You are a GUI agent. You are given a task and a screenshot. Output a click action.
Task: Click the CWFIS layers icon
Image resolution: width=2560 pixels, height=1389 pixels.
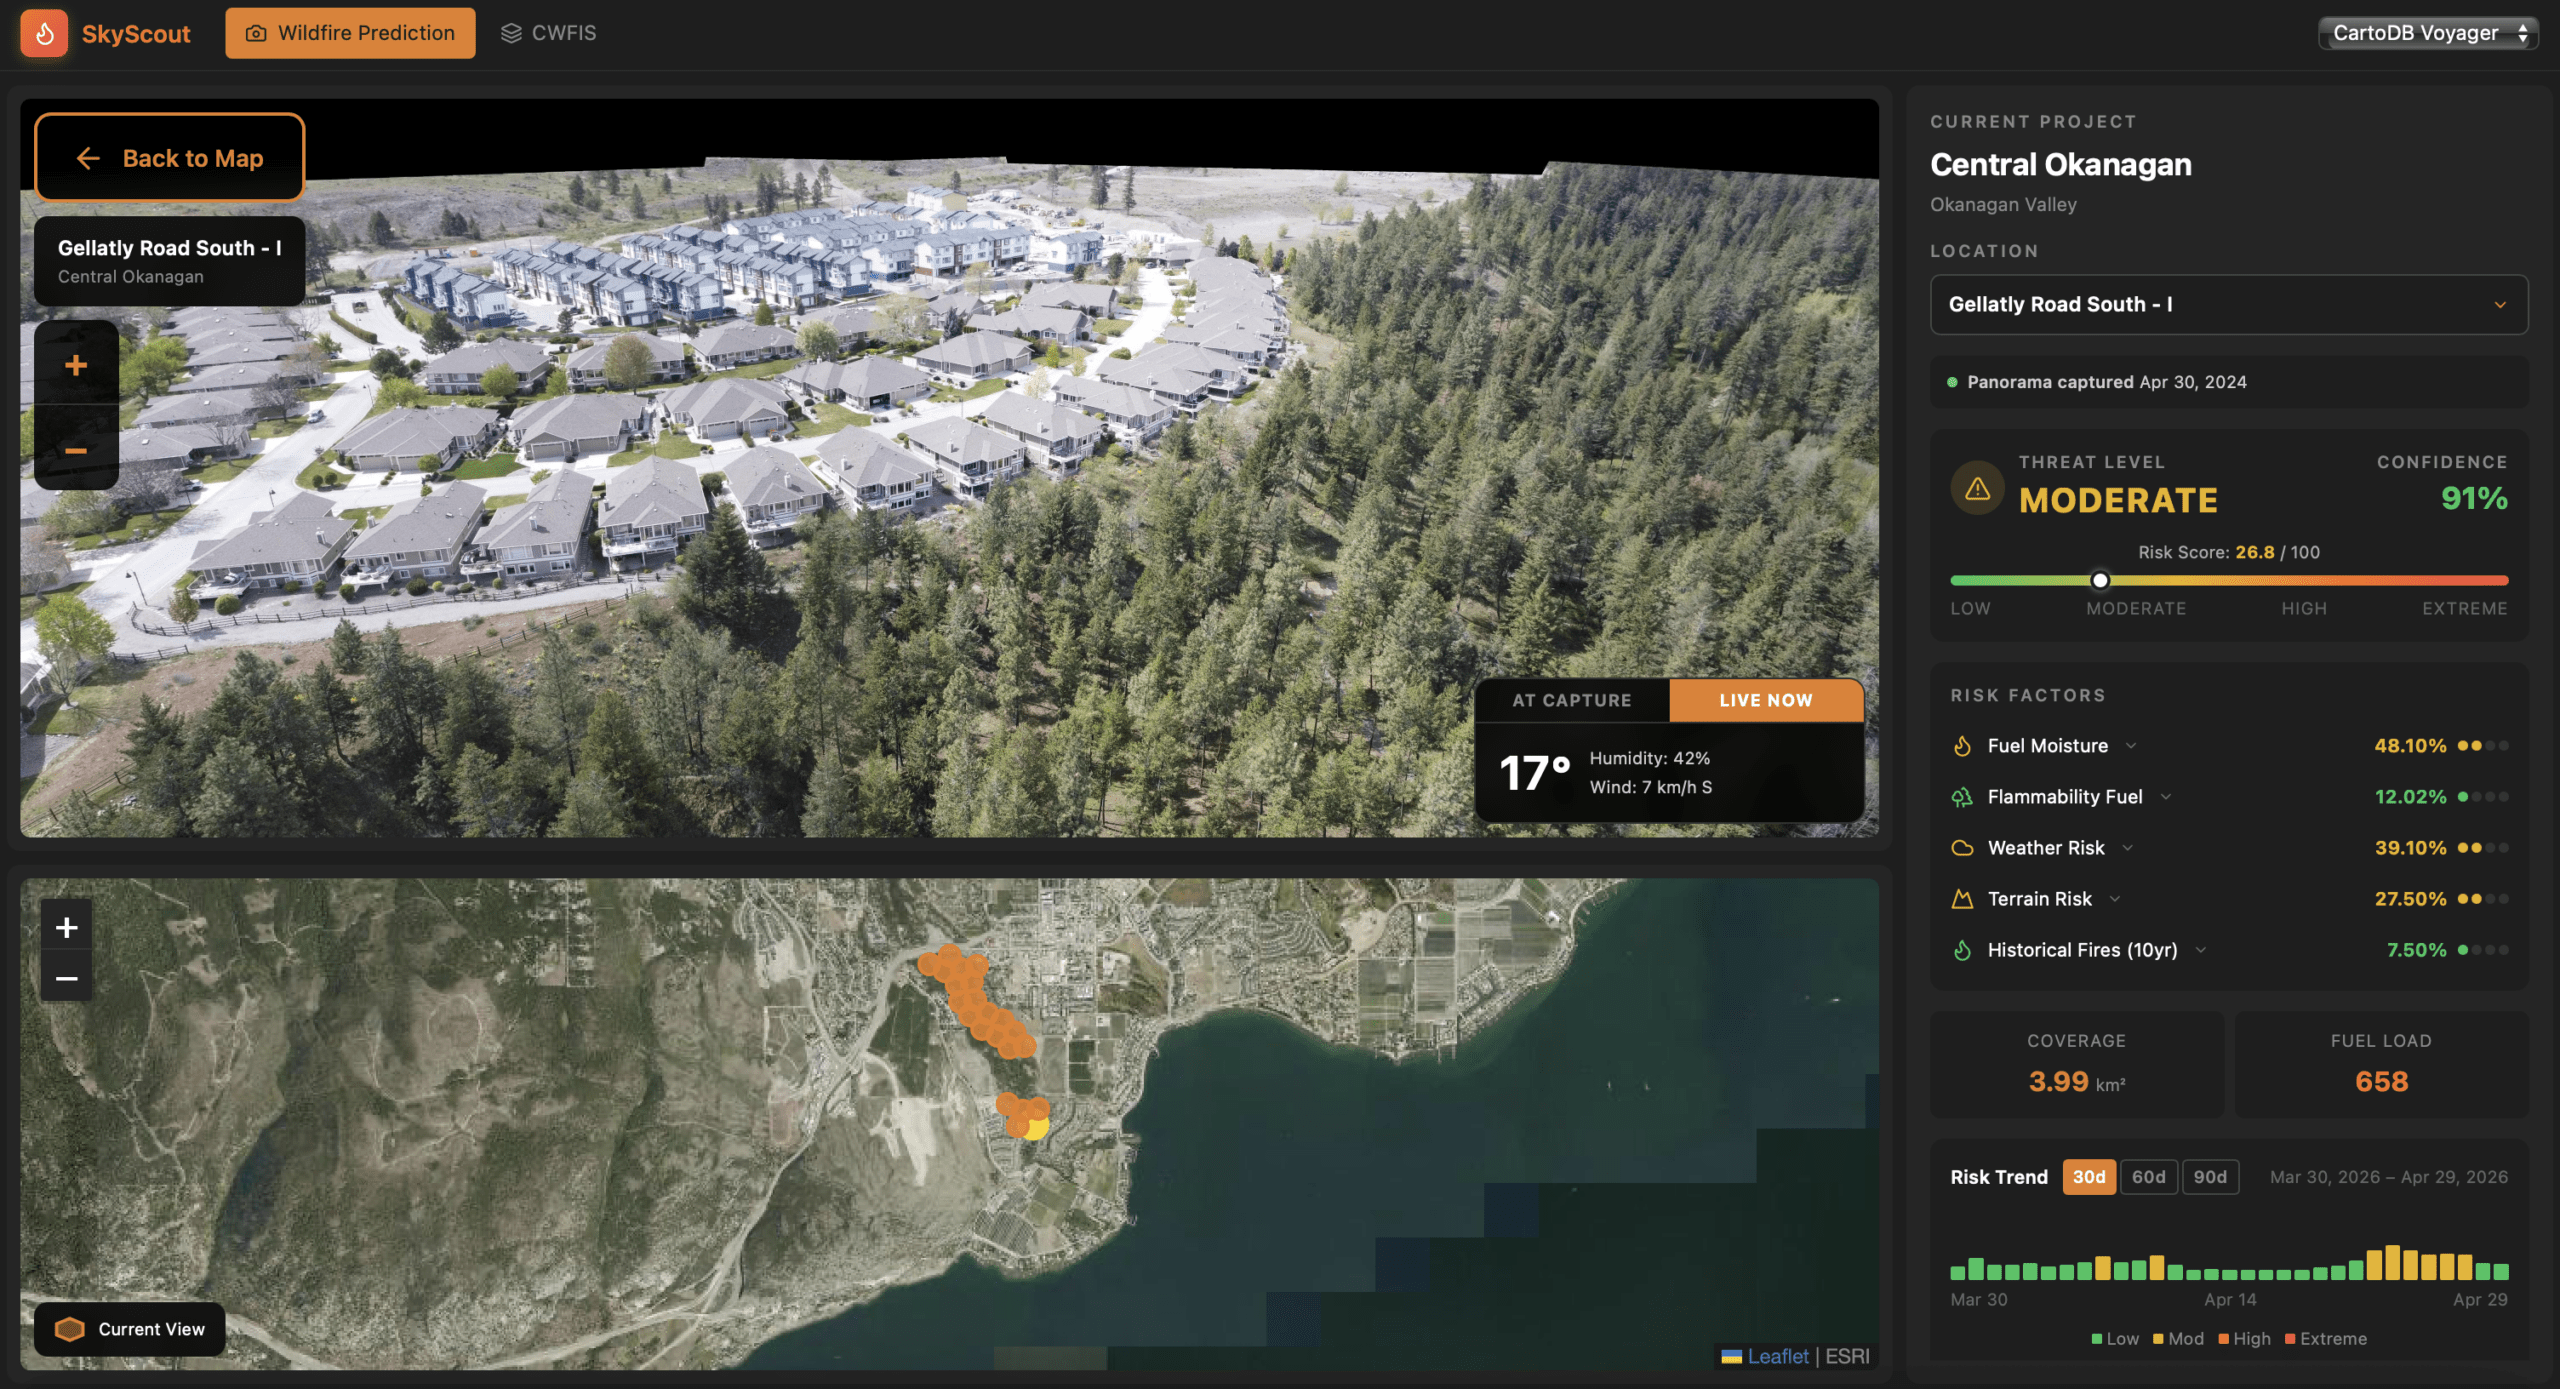(511, 33)
